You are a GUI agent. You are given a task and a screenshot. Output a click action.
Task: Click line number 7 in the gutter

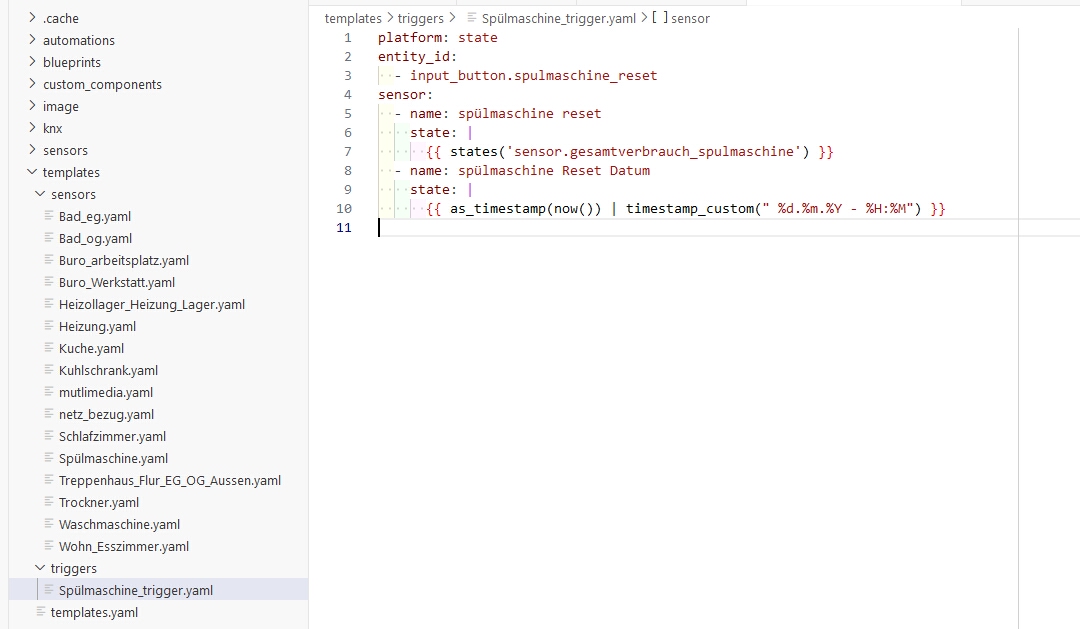[347, 151]
